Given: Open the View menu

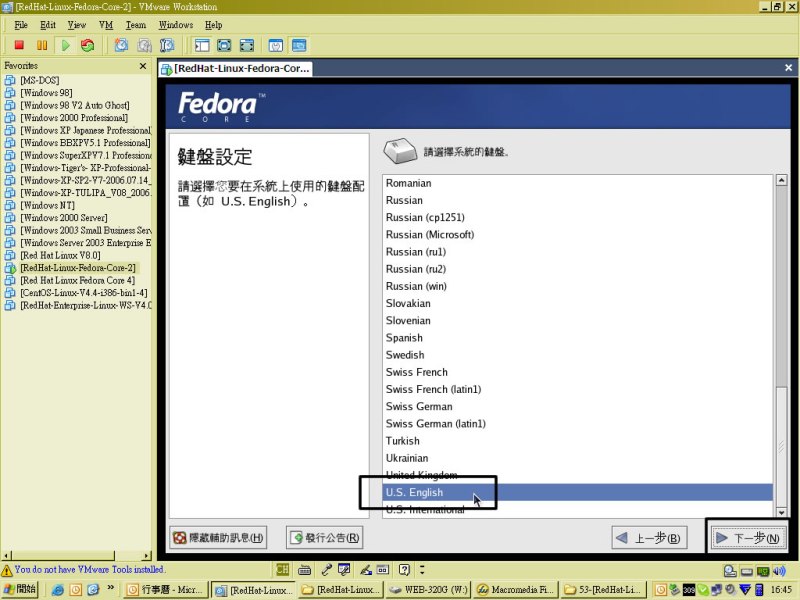Looking at the screenshot, I should 77,24.
